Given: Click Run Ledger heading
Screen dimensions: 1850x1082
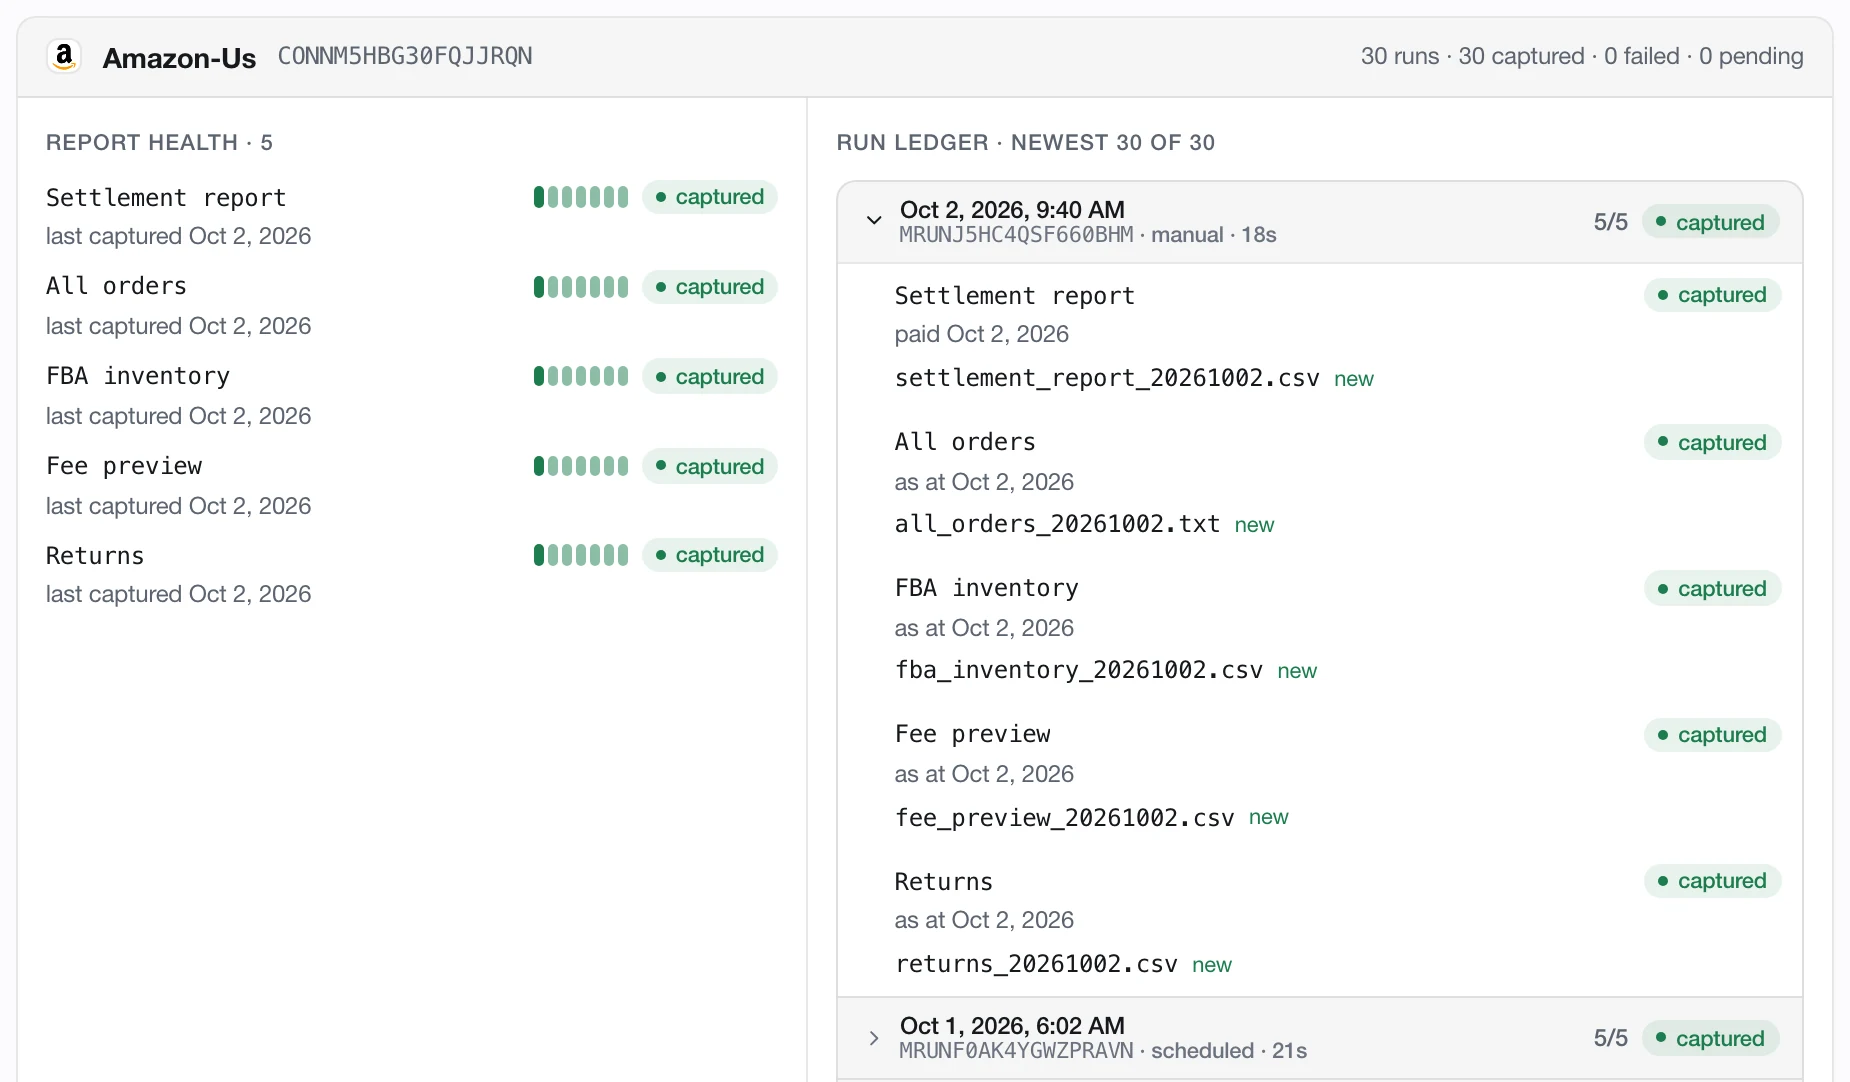Looking at the screenshot, I should [x=1026, y=142].
